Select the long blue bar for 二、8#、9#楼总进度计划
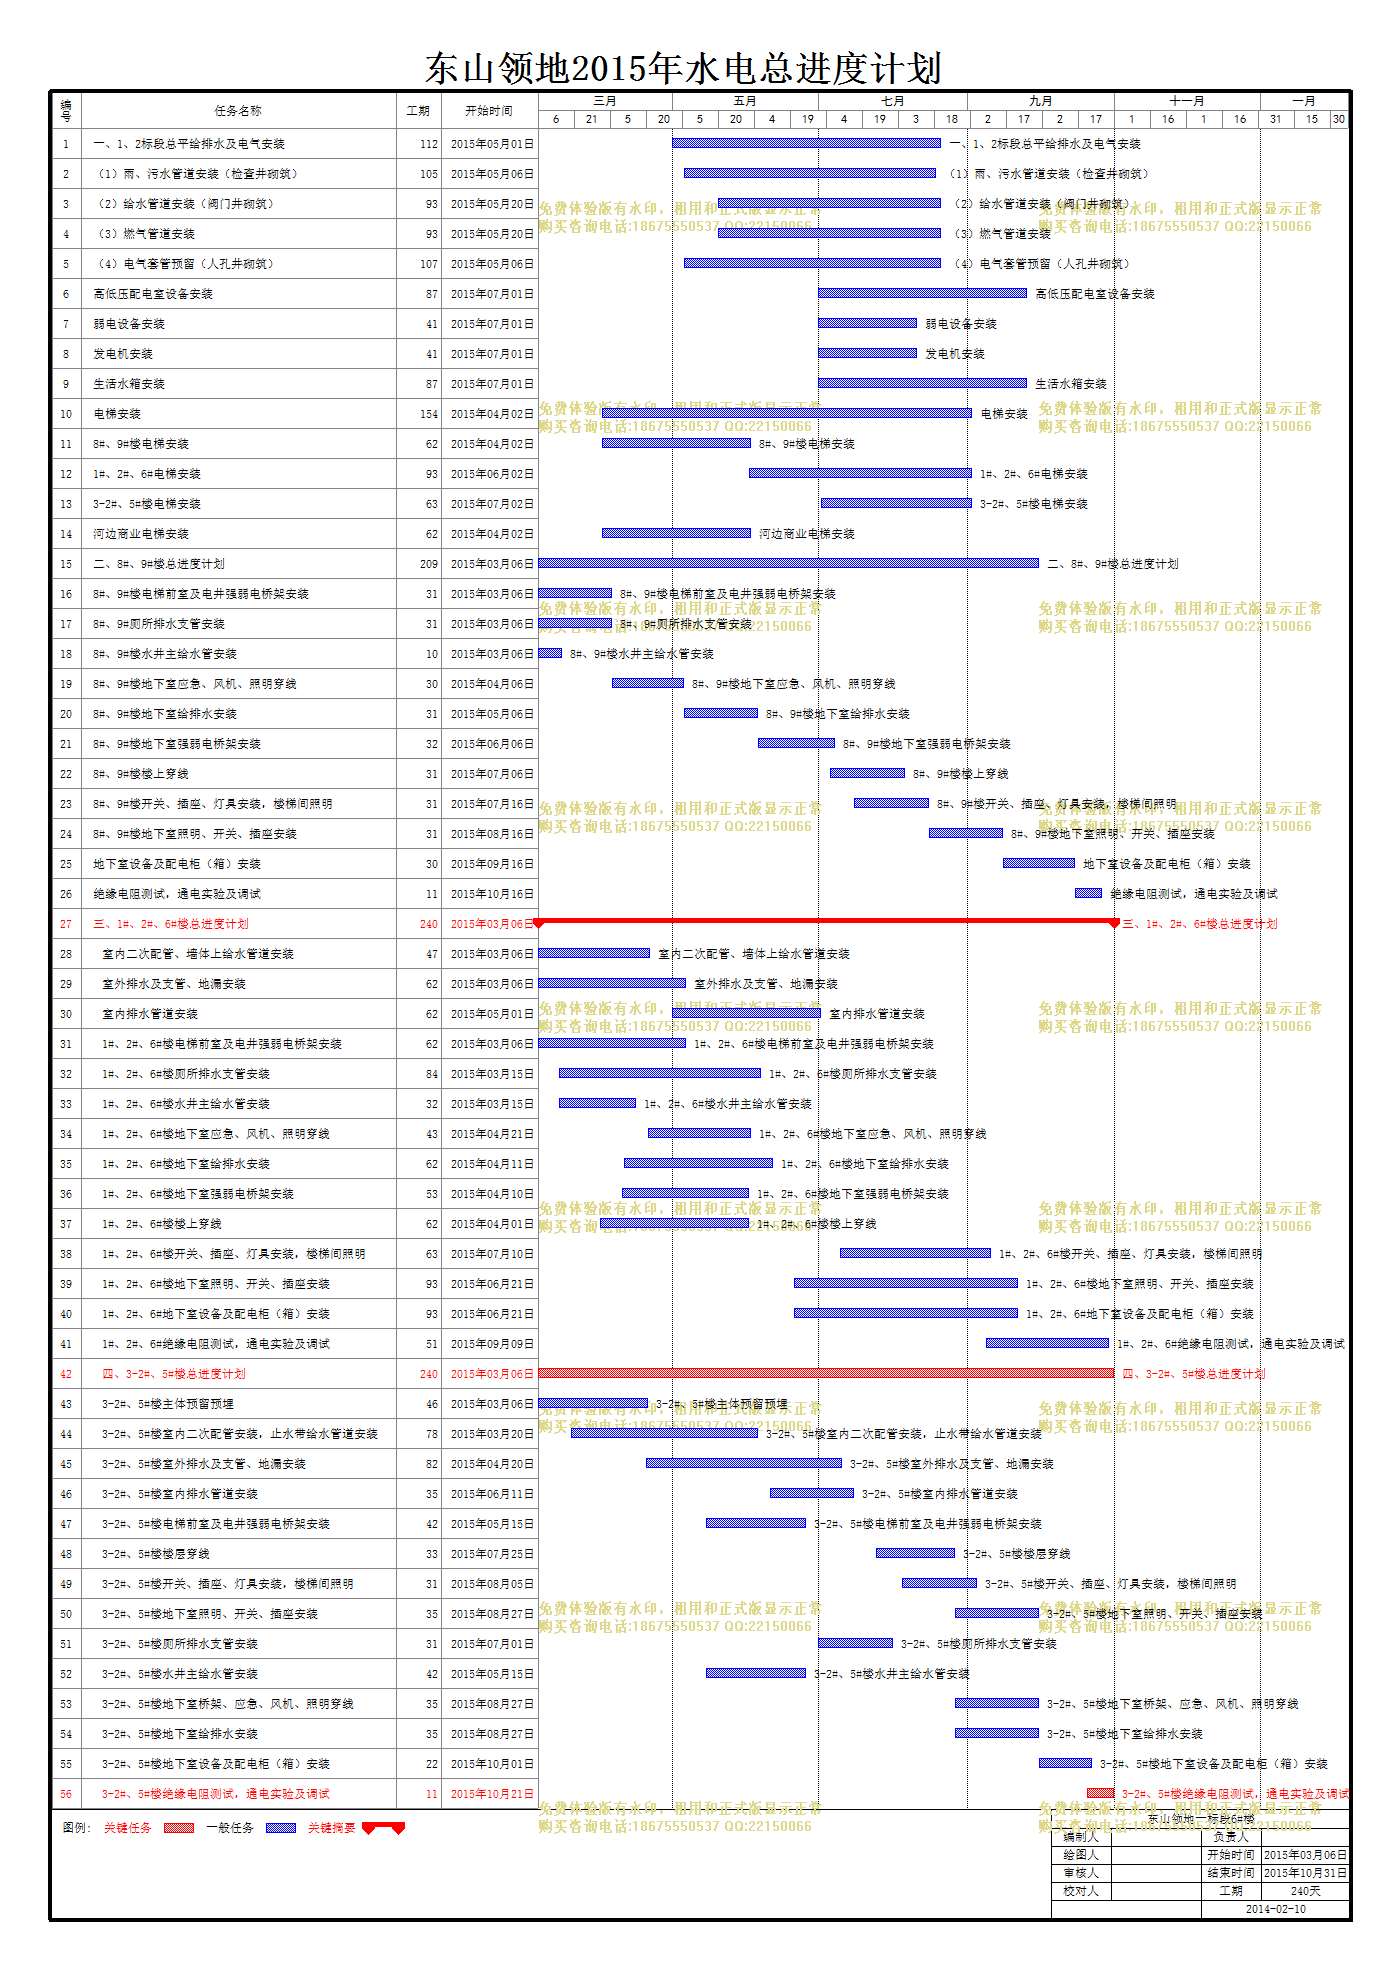The image size is (1400, 1969). [789, 563]
